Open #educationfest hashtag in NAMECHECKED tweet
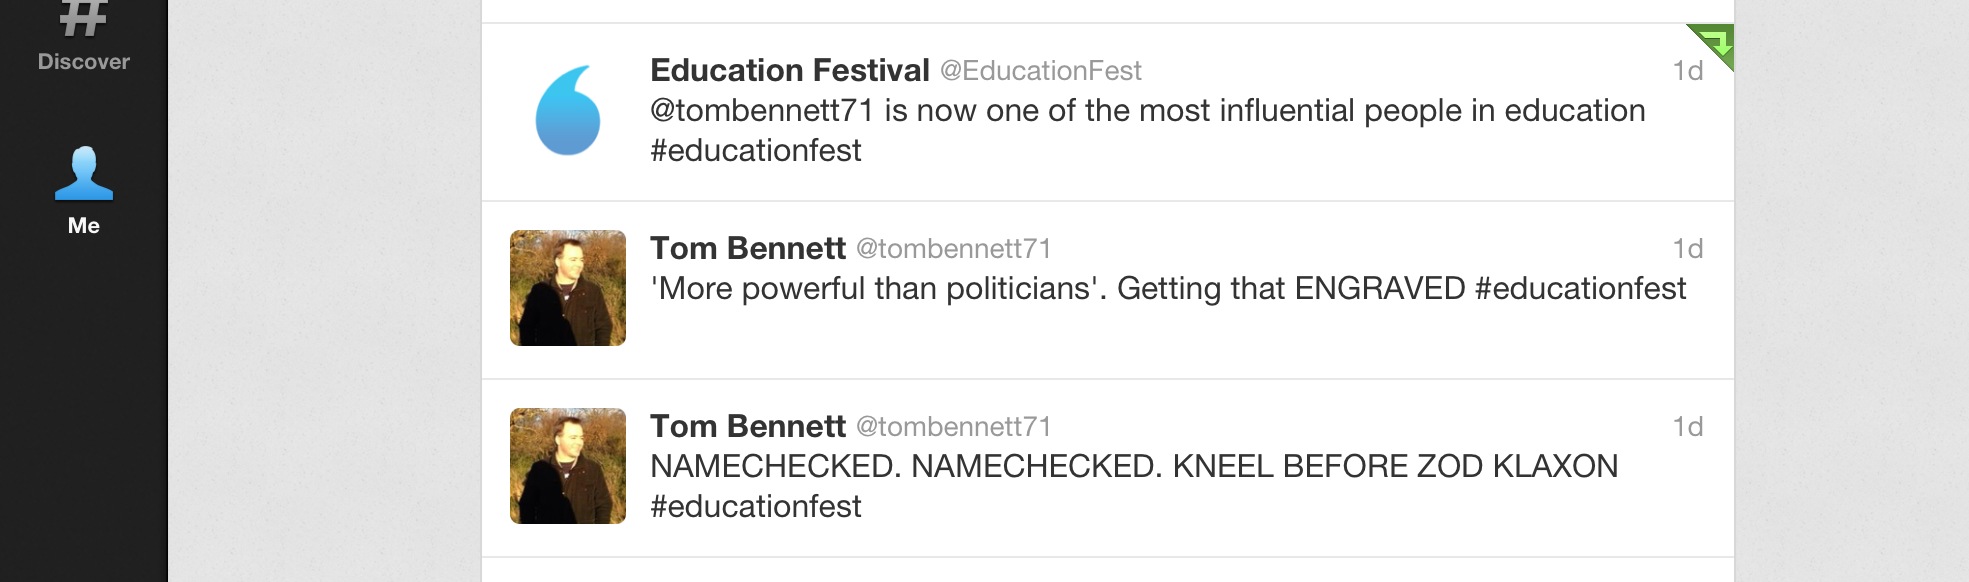 click(x=755, y=506)
